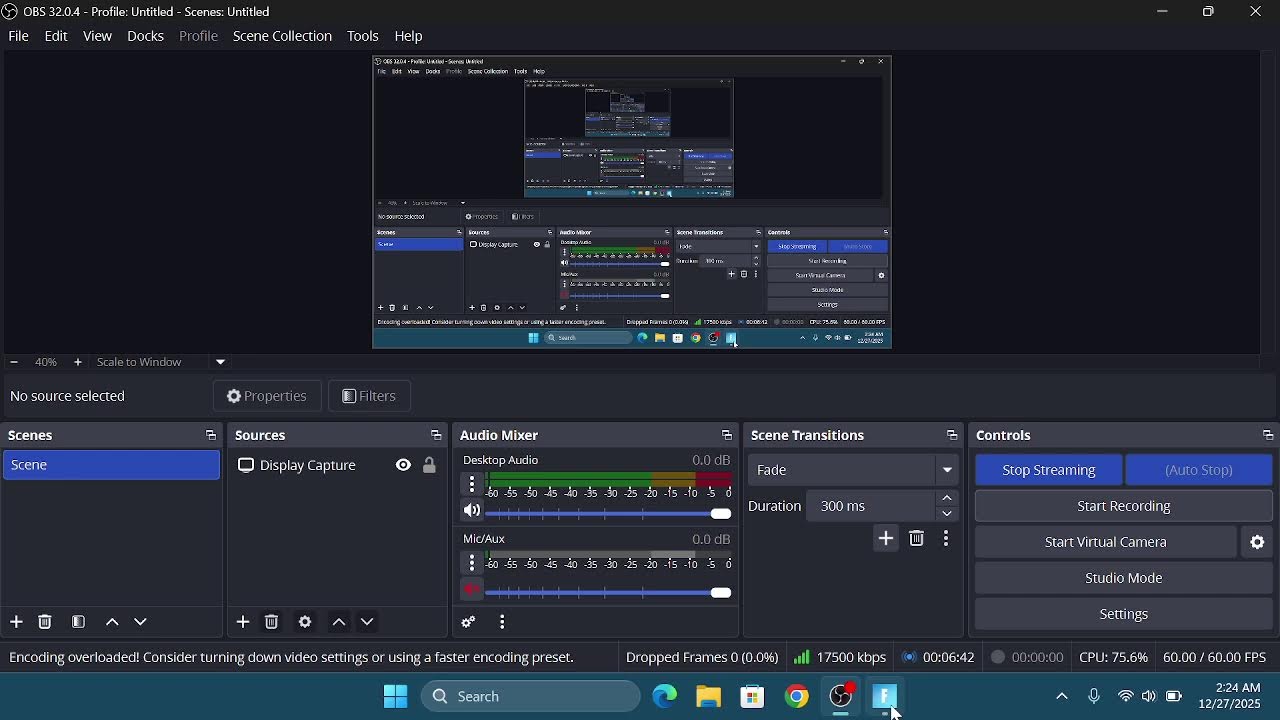Viewport: 1280px width, 720px height.
Task: Open transition properties three-dot menu
Action: 946,539
